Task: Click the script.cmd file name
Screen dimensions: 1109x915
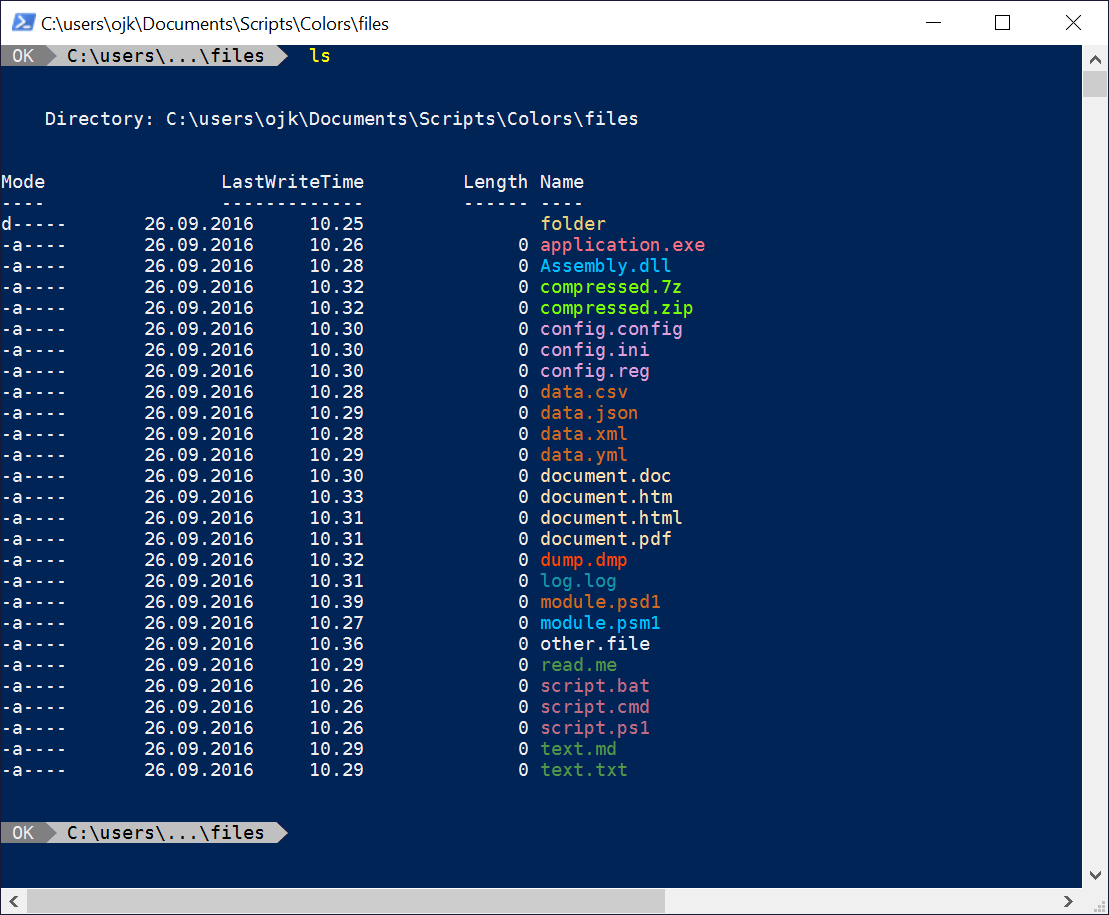Action: pos(595,708)
